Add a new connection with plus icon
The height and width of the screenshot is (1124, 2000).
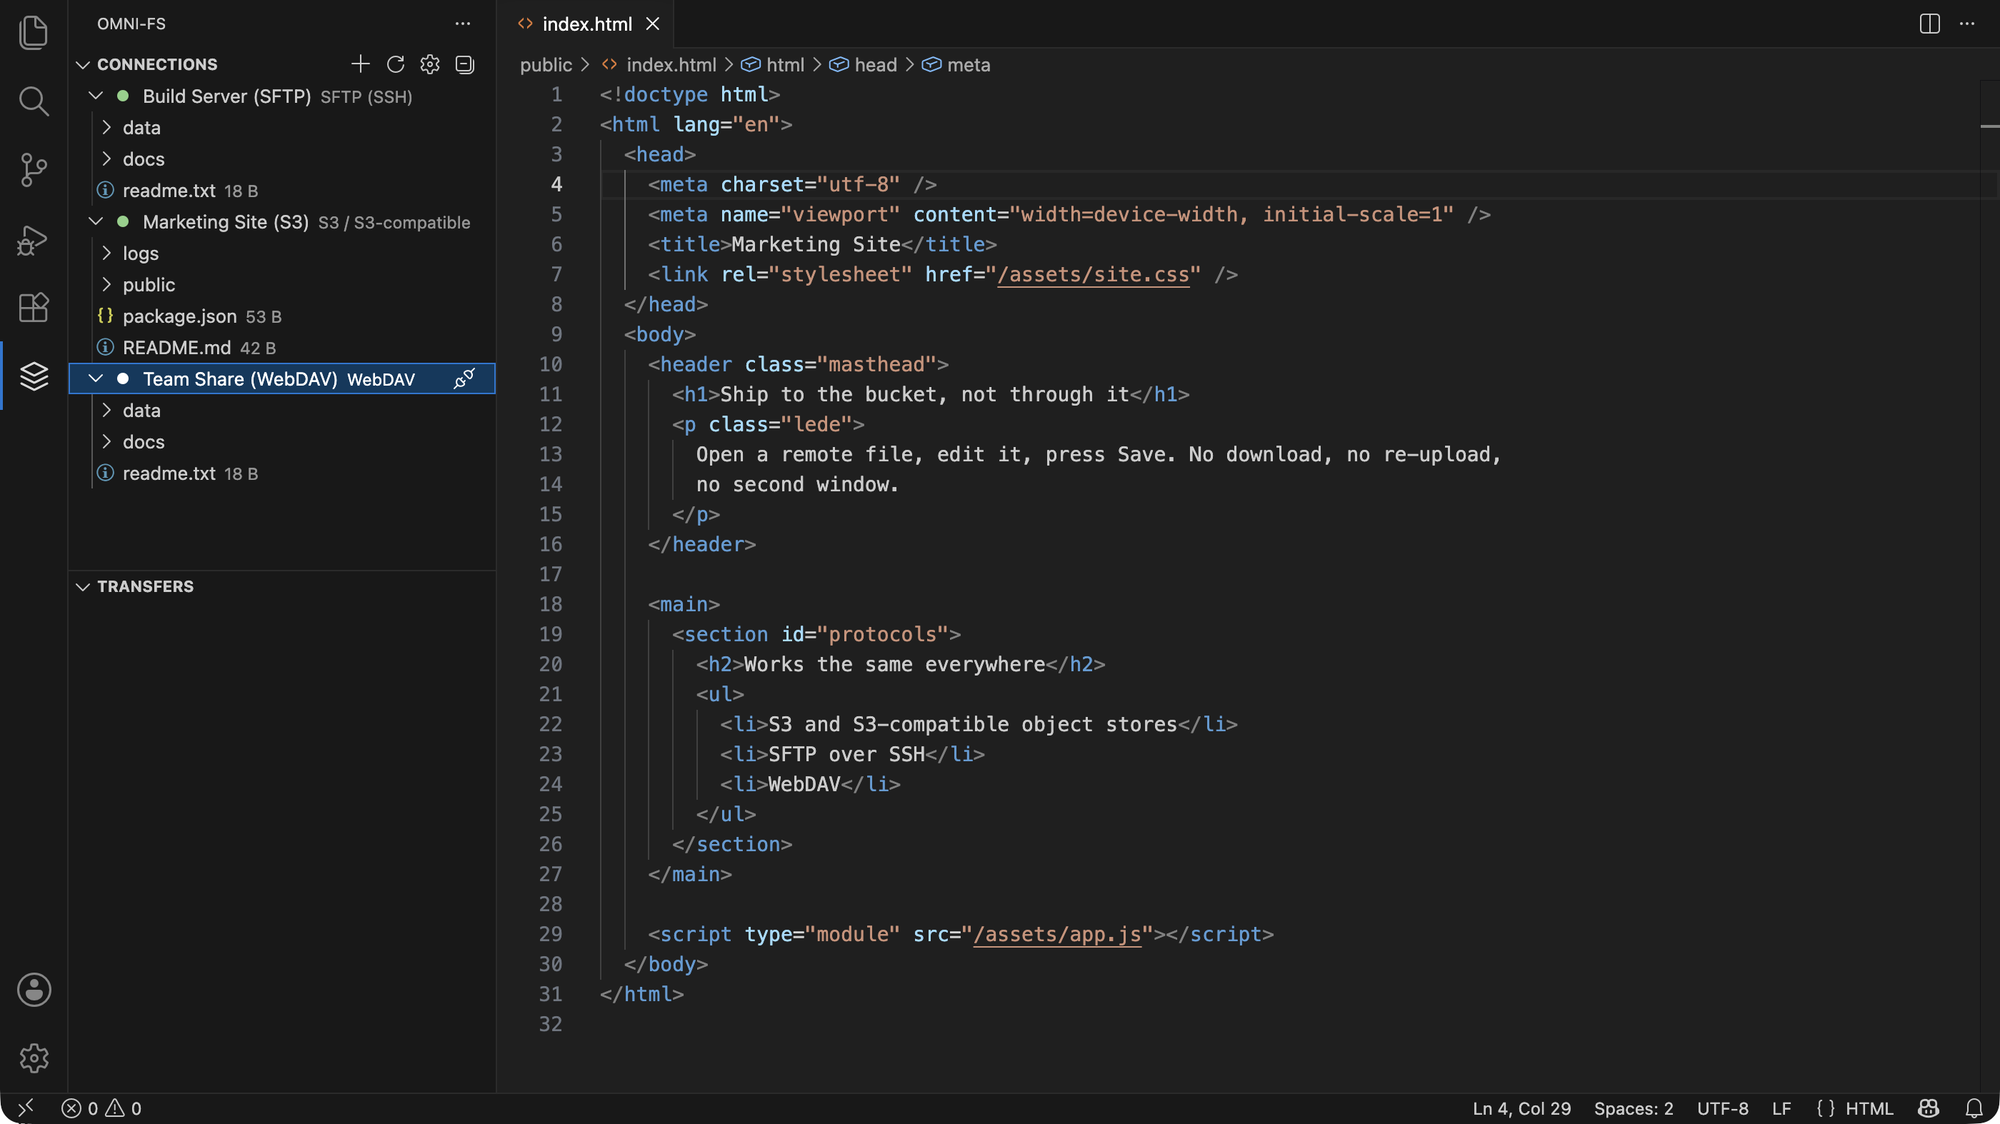[x=361, y=64]
